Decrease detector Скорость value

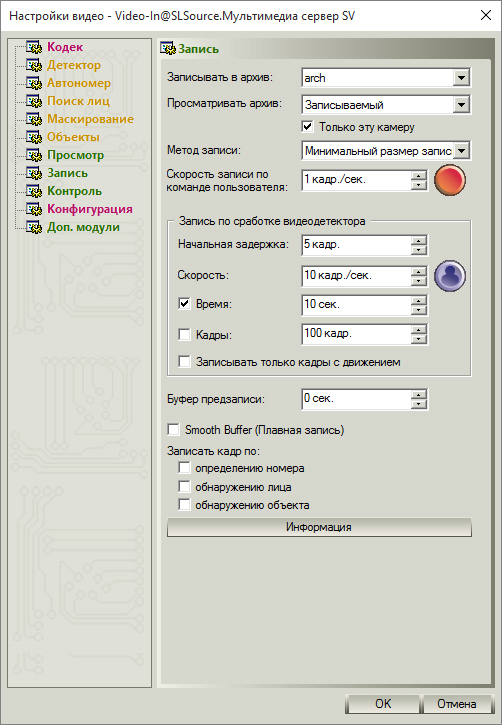point(419,281)
